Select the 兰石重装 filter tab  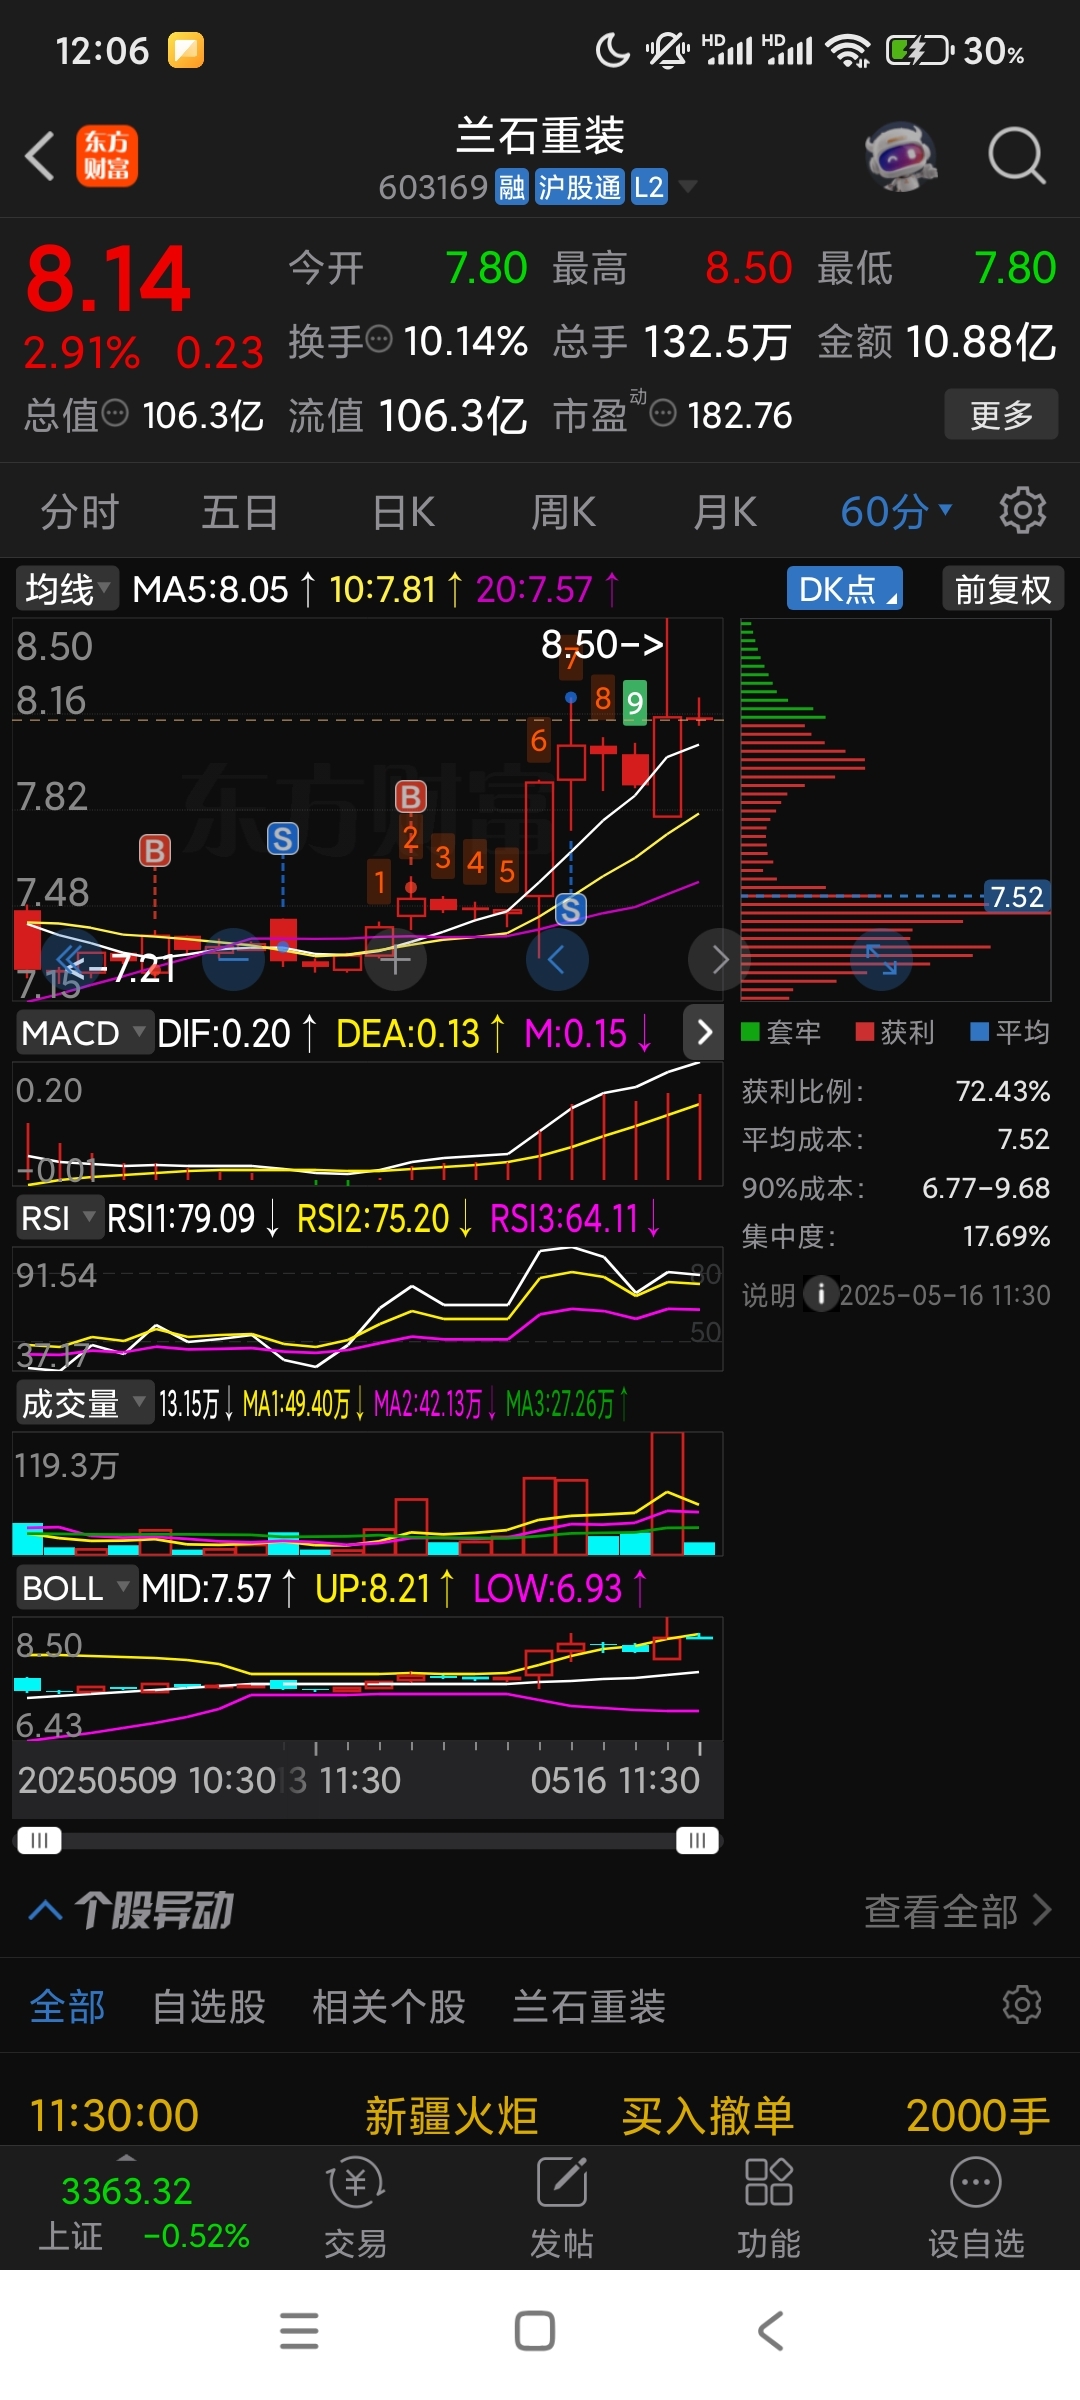click(589, 2006)
